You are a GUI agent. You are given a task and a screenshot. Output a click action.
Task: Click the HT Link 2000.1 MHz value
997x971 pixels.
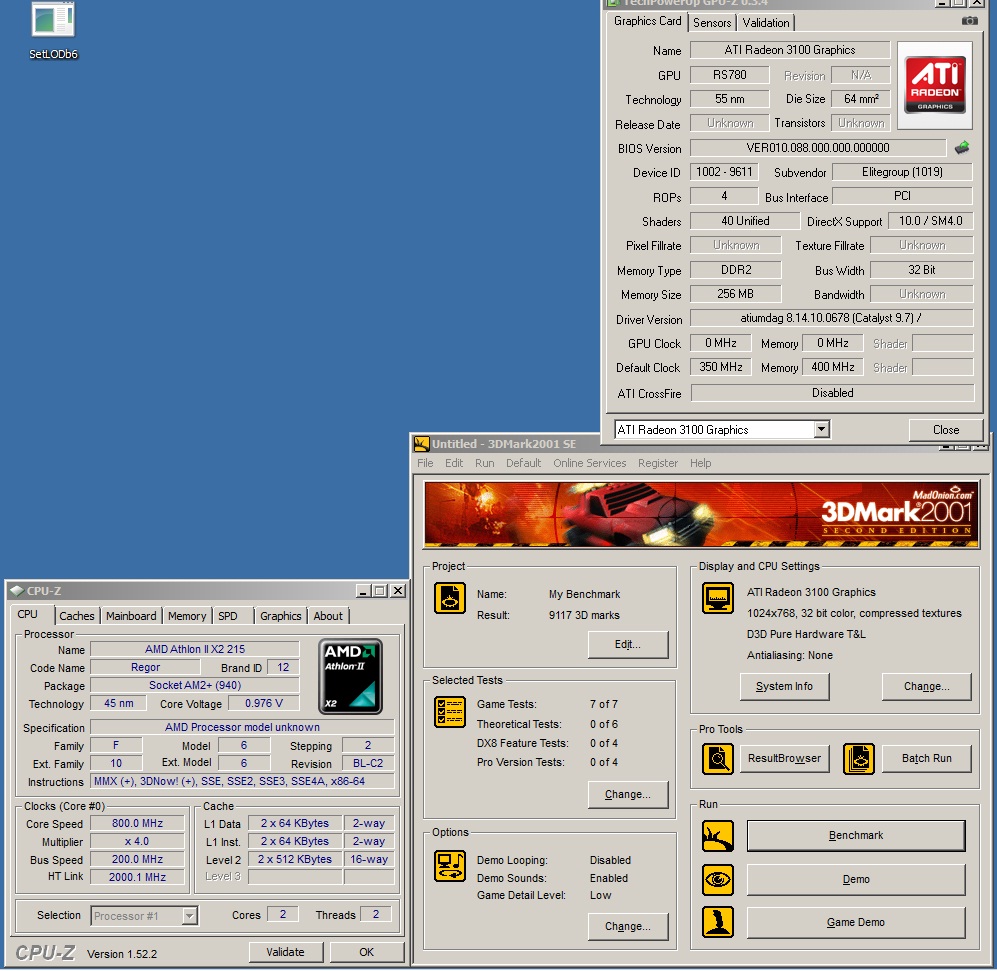coord(137,877)
